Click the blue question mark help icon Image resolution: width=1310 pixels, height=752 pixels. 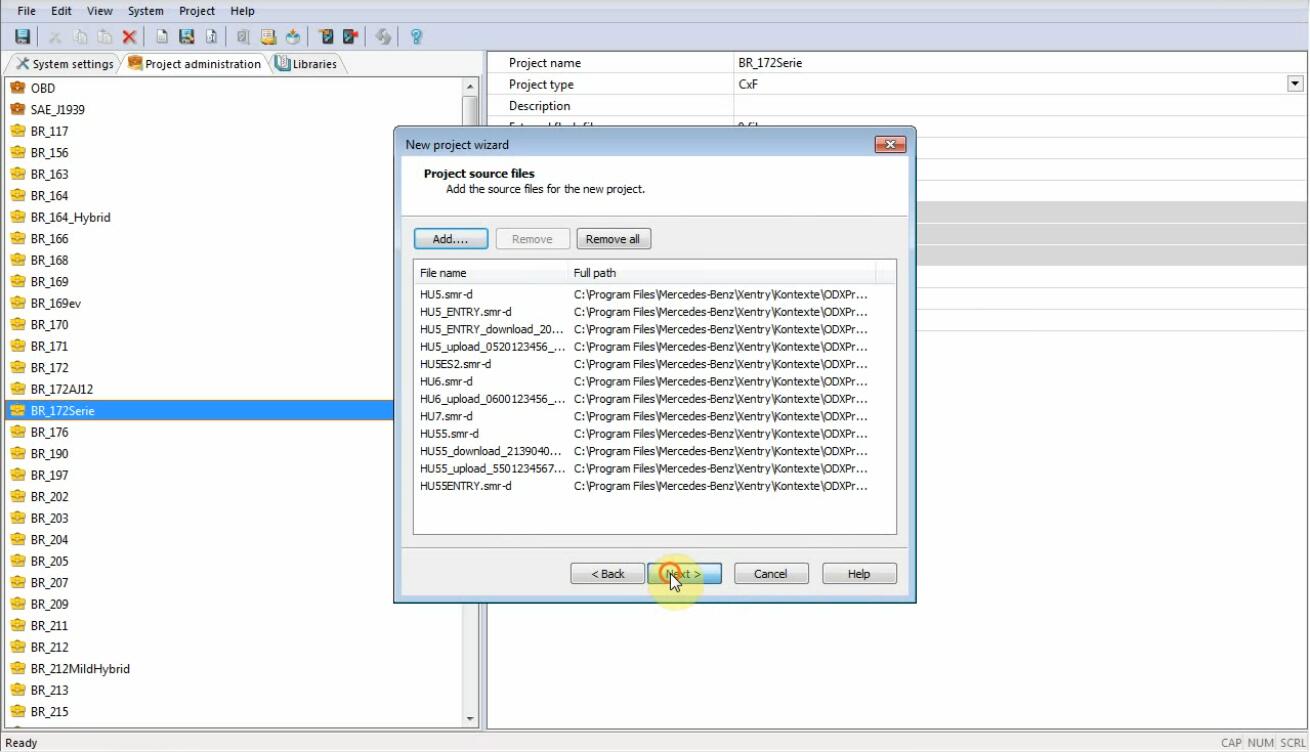click(x=416, y=37)
